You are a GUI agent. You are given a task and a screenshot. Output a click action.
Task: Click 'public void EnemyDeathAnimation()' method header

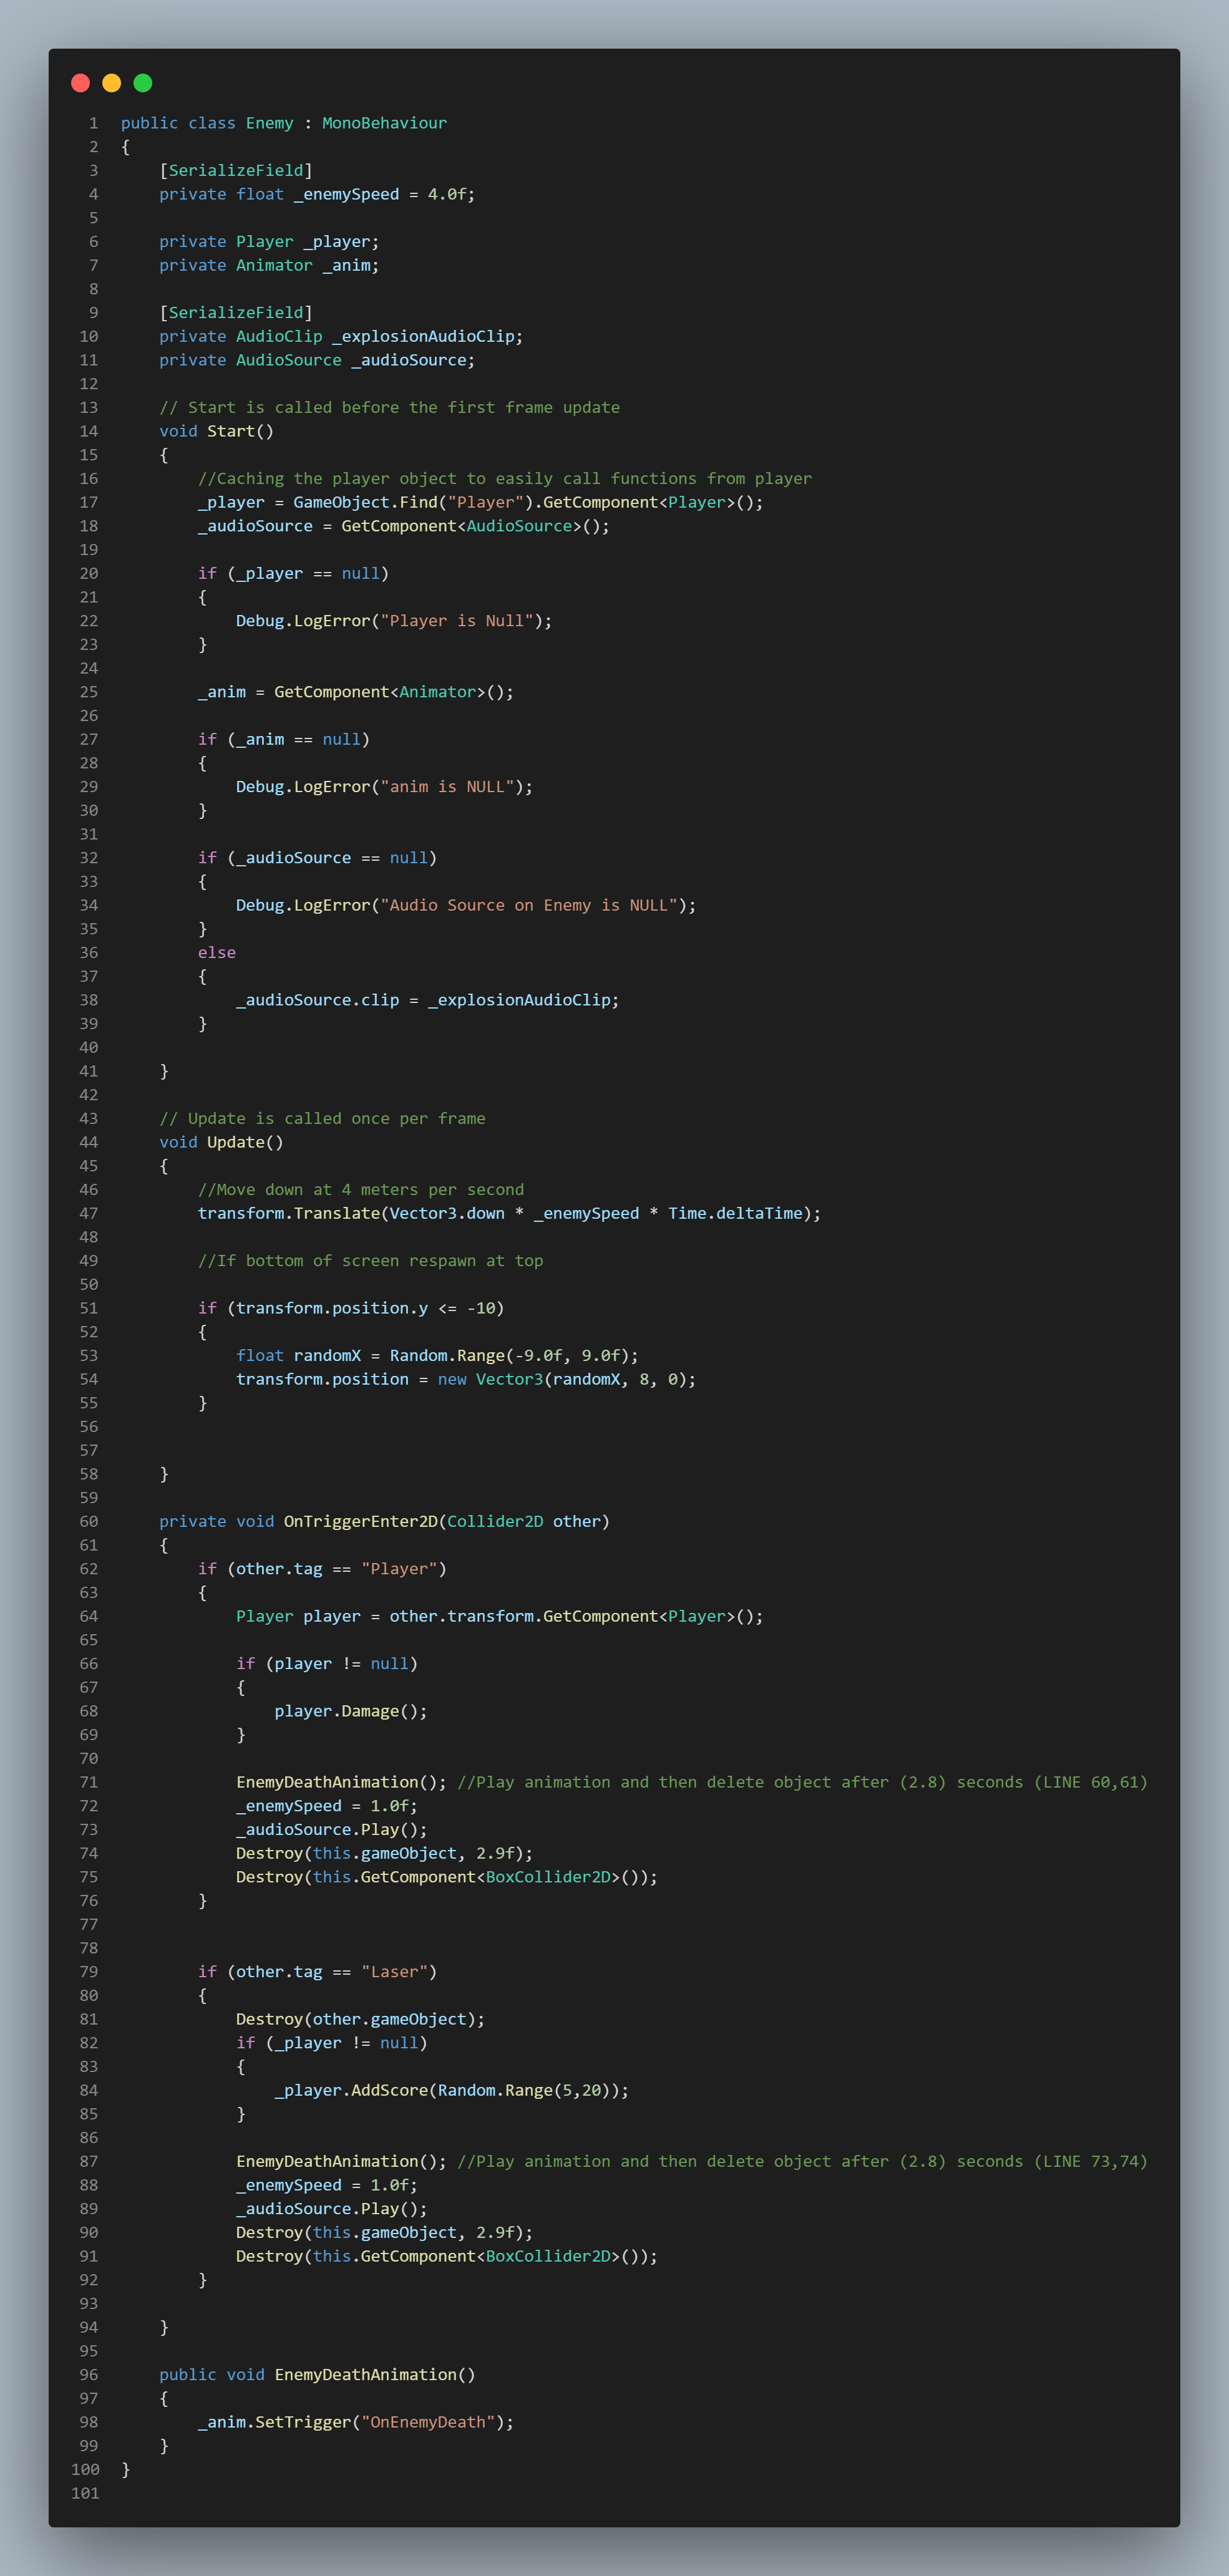coord(317,2374)
